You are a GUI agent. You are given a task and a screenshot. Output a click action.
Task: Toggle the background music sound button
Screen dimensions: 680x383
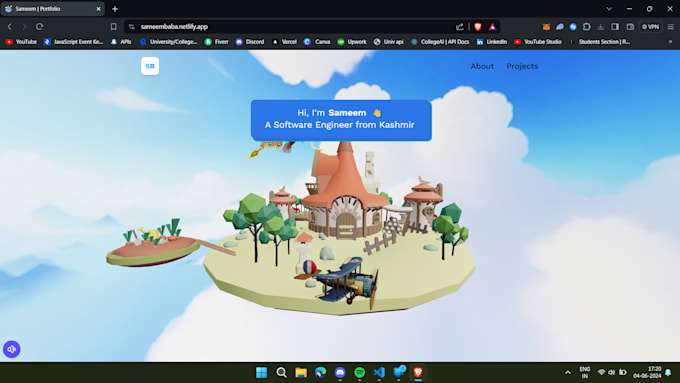12,349
